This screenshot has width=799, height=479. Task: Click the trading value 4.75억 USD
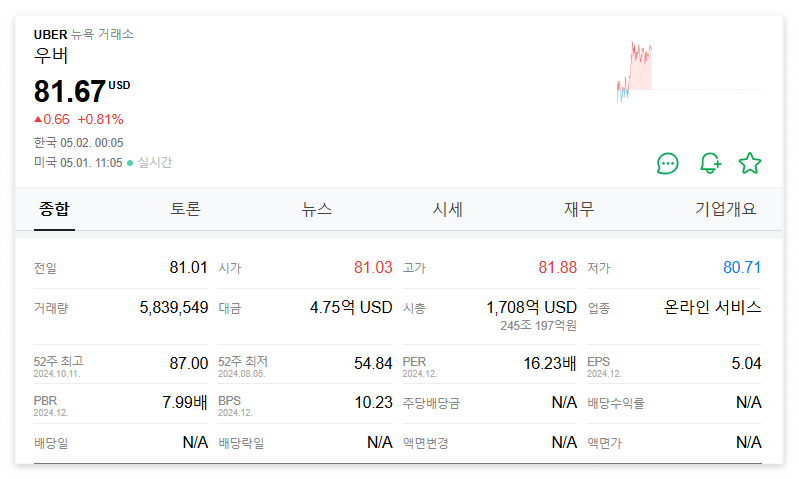pyautogui.click(x=351, y=307)
